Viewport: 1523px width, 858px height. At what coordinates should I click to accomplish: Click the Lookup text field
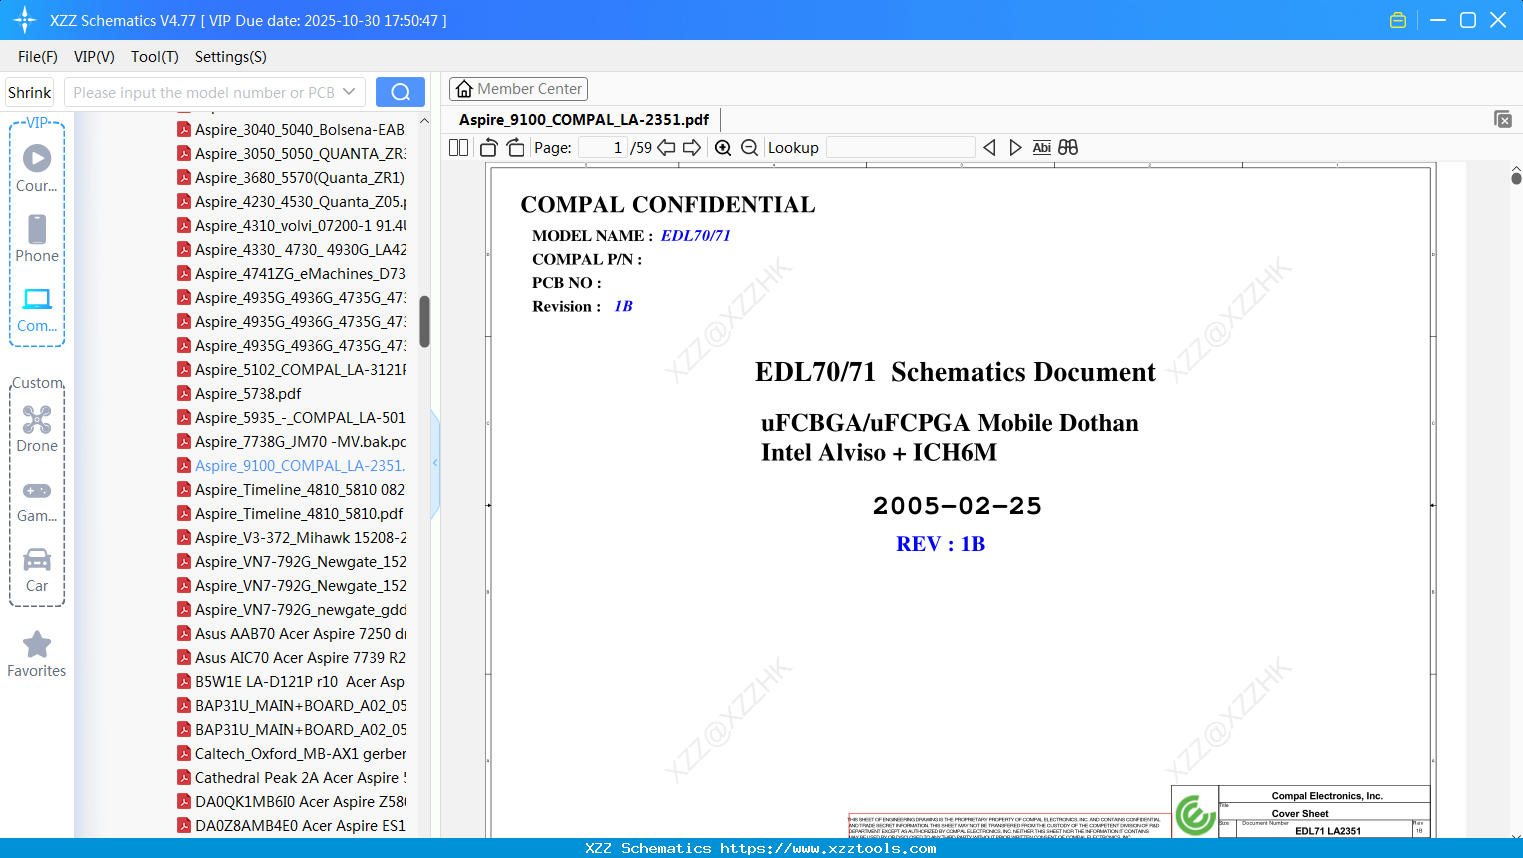[x=900, y=148]
